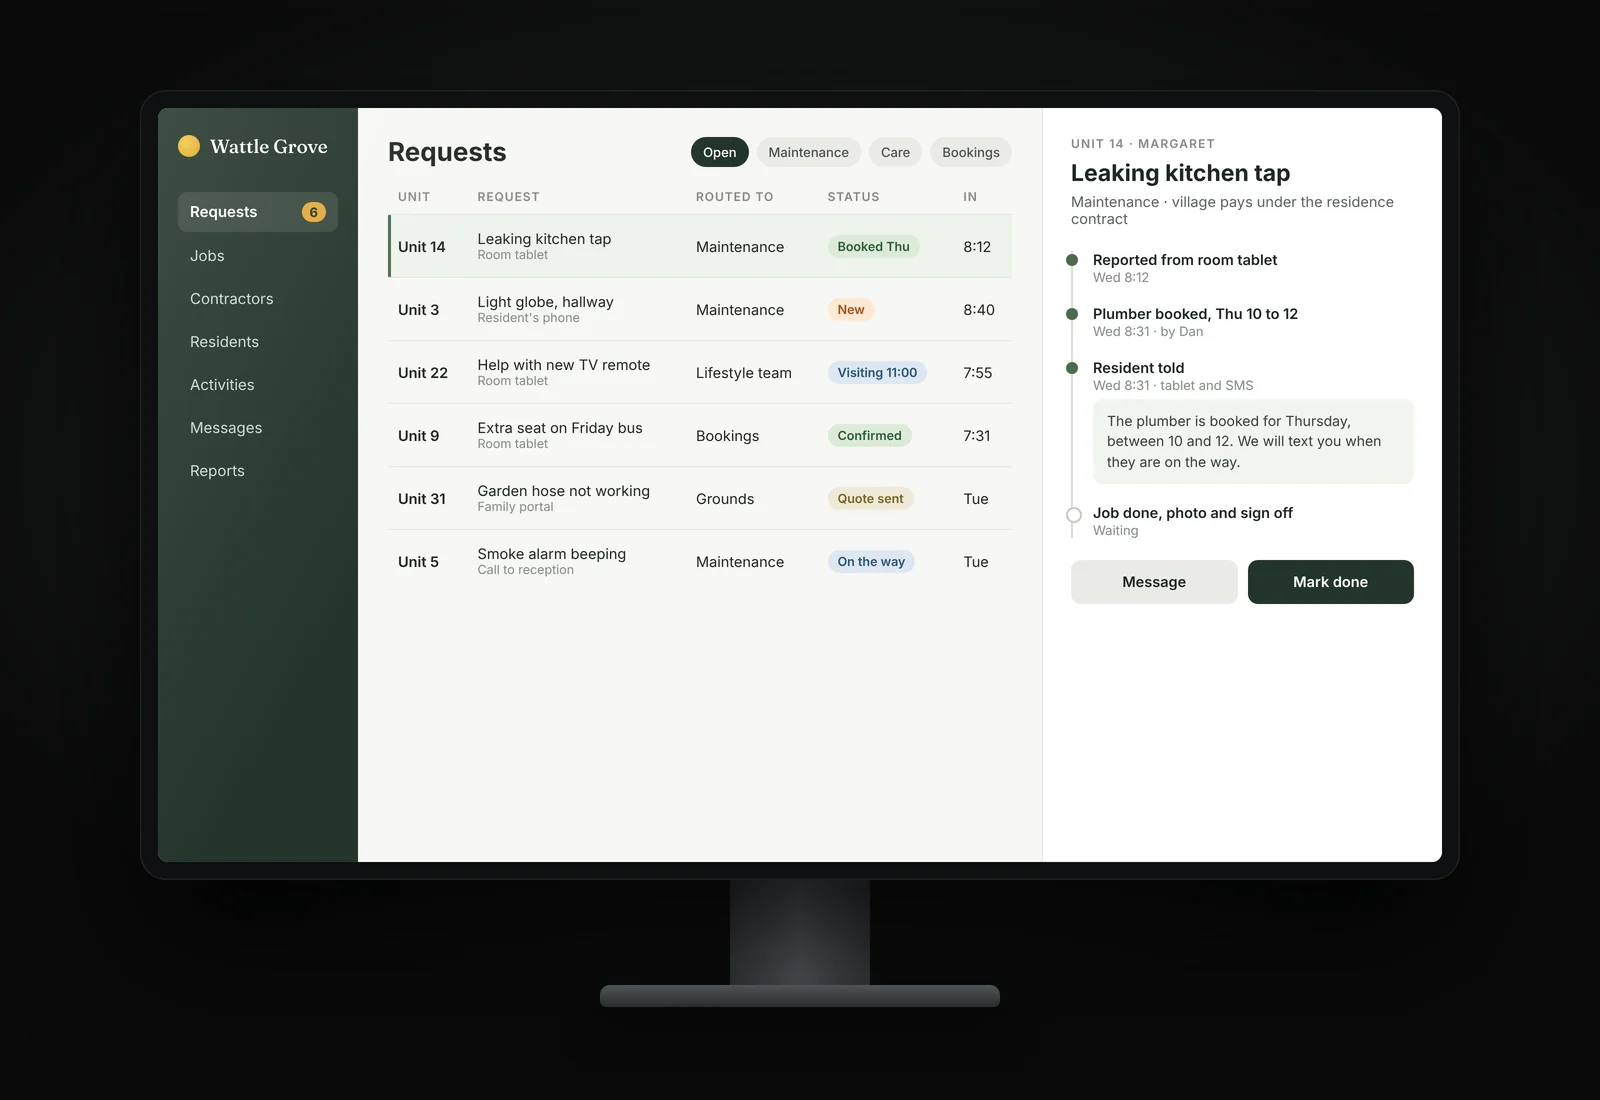Screen dimensions: 1600x1100
Task: Click the IN column header
Action: pos(970,197)
